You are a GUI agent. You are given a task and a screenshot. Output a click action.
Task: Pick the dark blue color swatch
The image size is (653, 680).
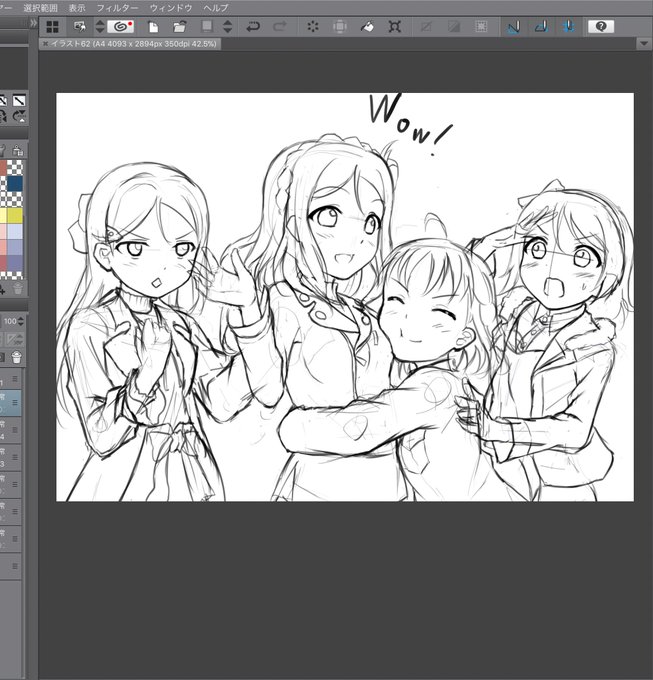15,184
